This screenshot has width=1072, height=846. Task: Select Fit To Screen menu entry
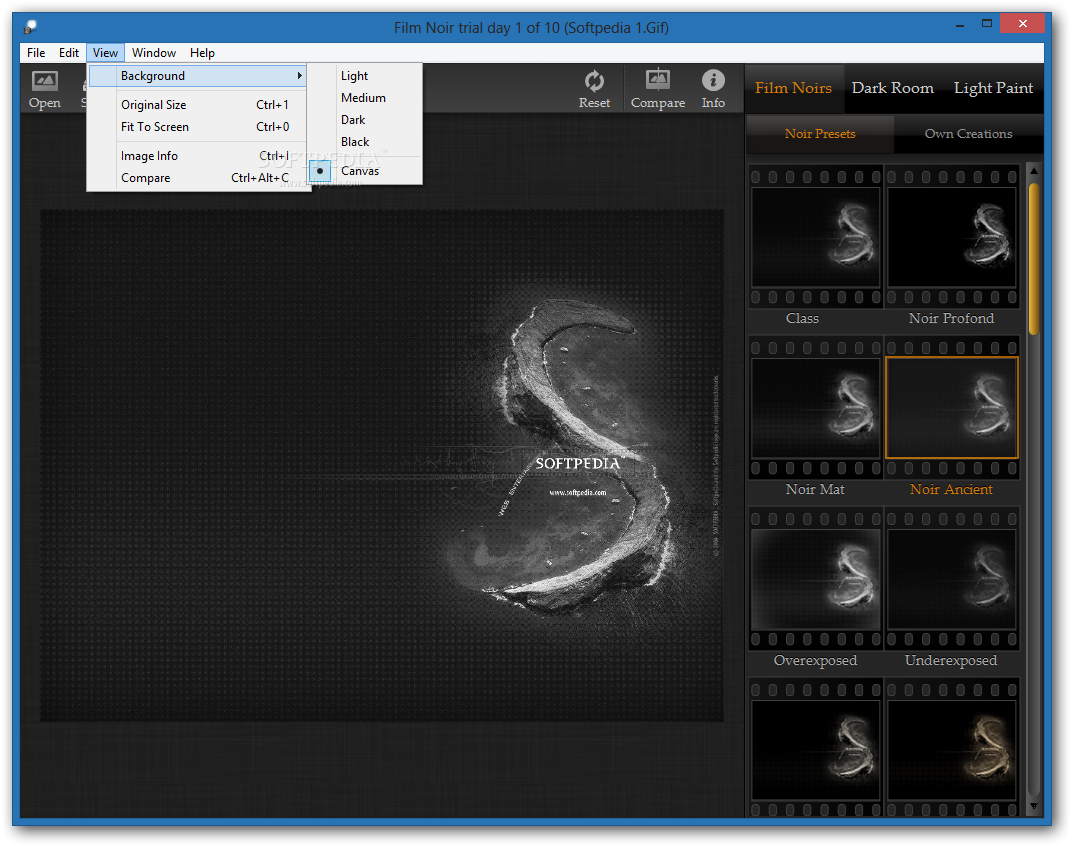(199, 127)
